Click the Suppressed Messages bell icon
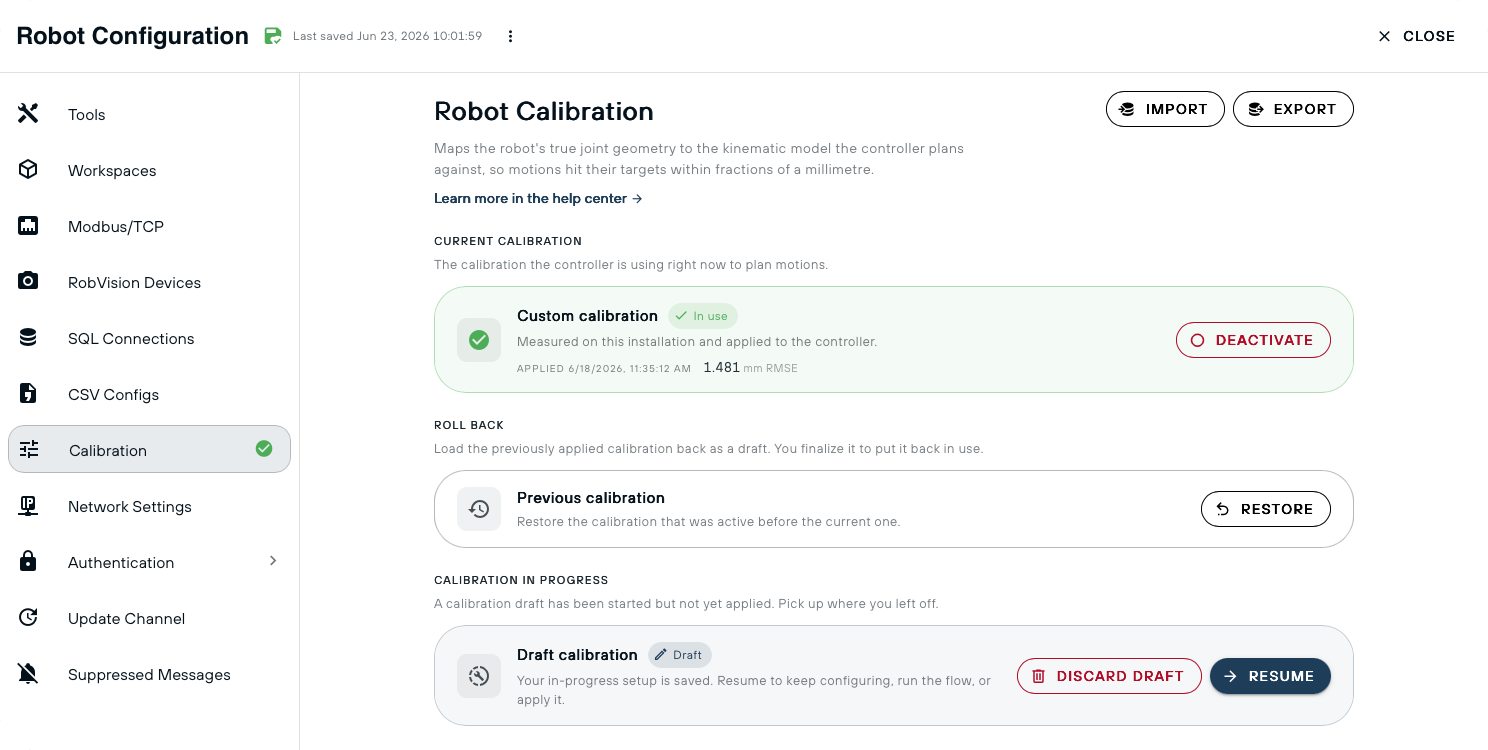Screen dimensions: 1488x750 pos(28,674)
